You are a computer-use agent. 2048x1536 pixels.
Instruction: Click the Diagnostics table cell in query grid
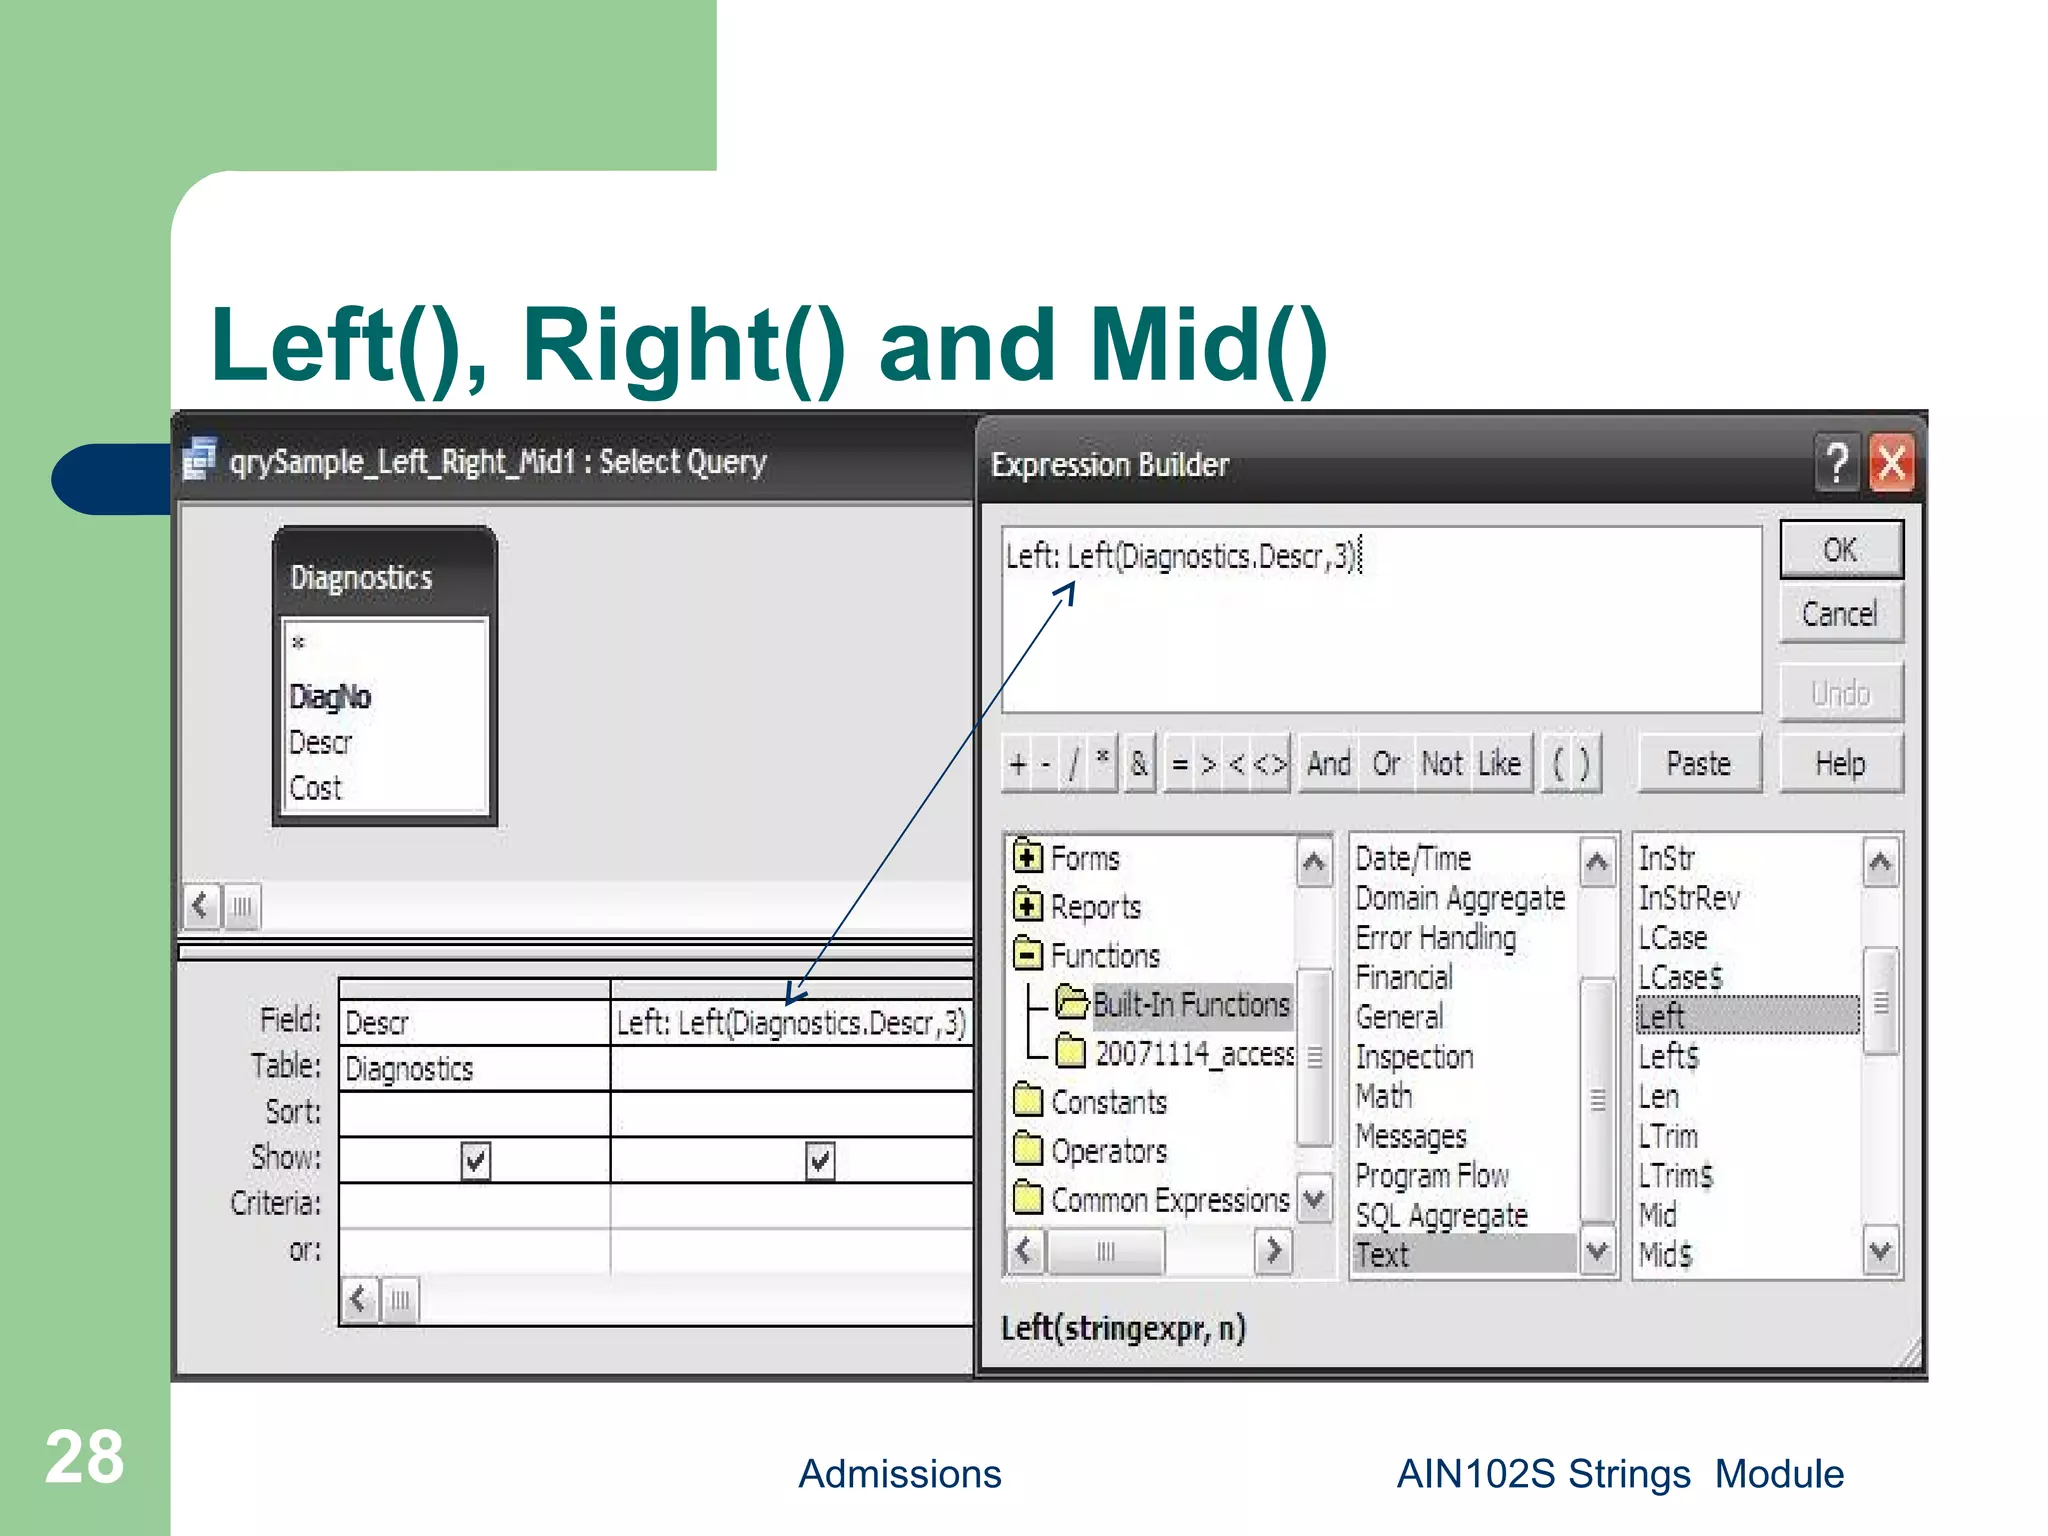[475, 1069]
